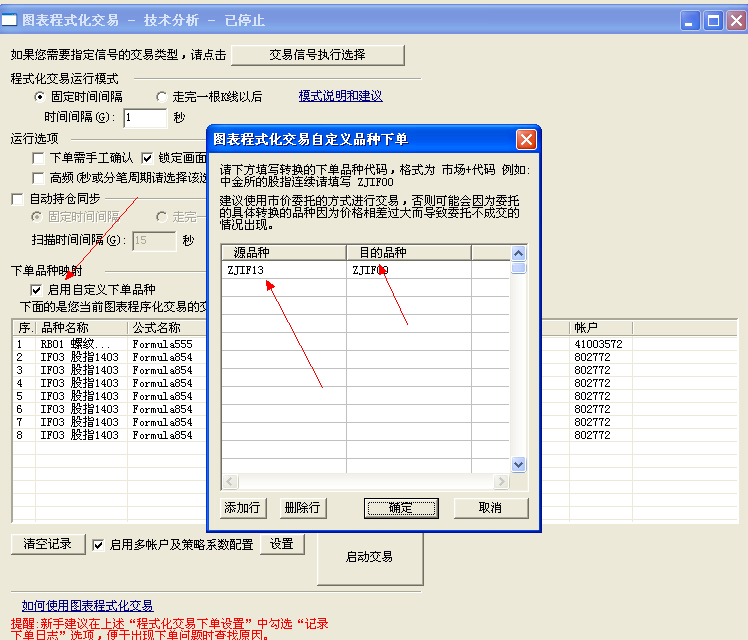This screenshot has height=640, width=748.
Task: Click the 时间间隔 seconds input field
Action: coord(144,118)
